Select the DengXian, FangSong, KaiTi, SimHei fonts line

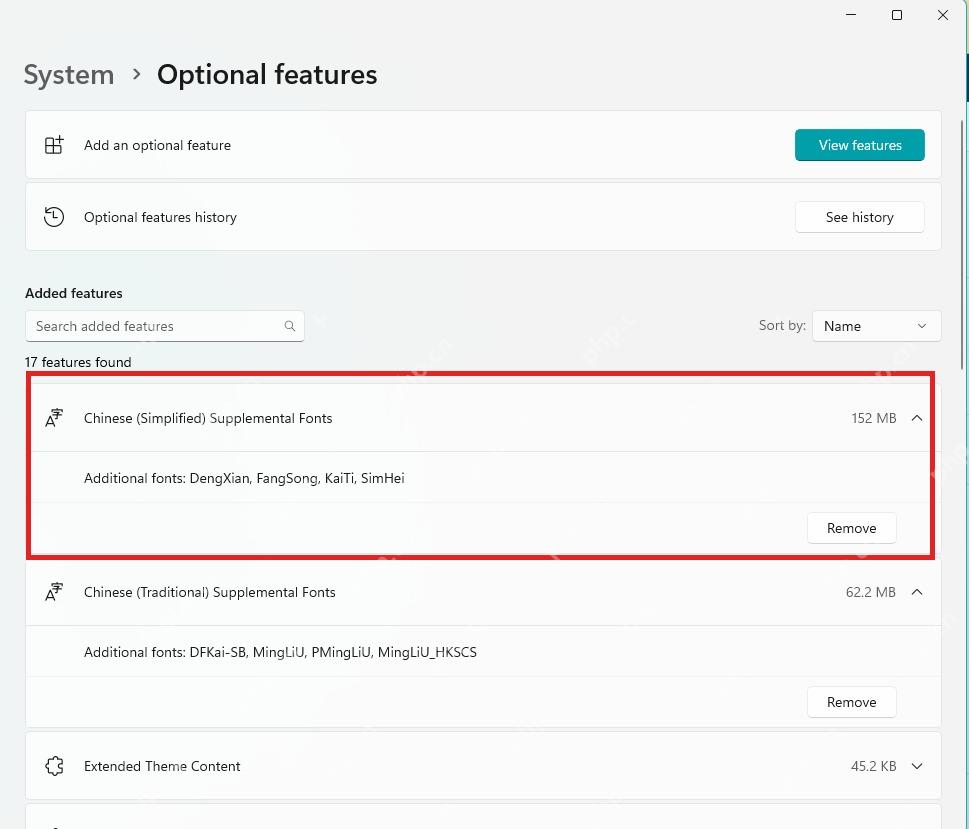(x=244, y=478)
